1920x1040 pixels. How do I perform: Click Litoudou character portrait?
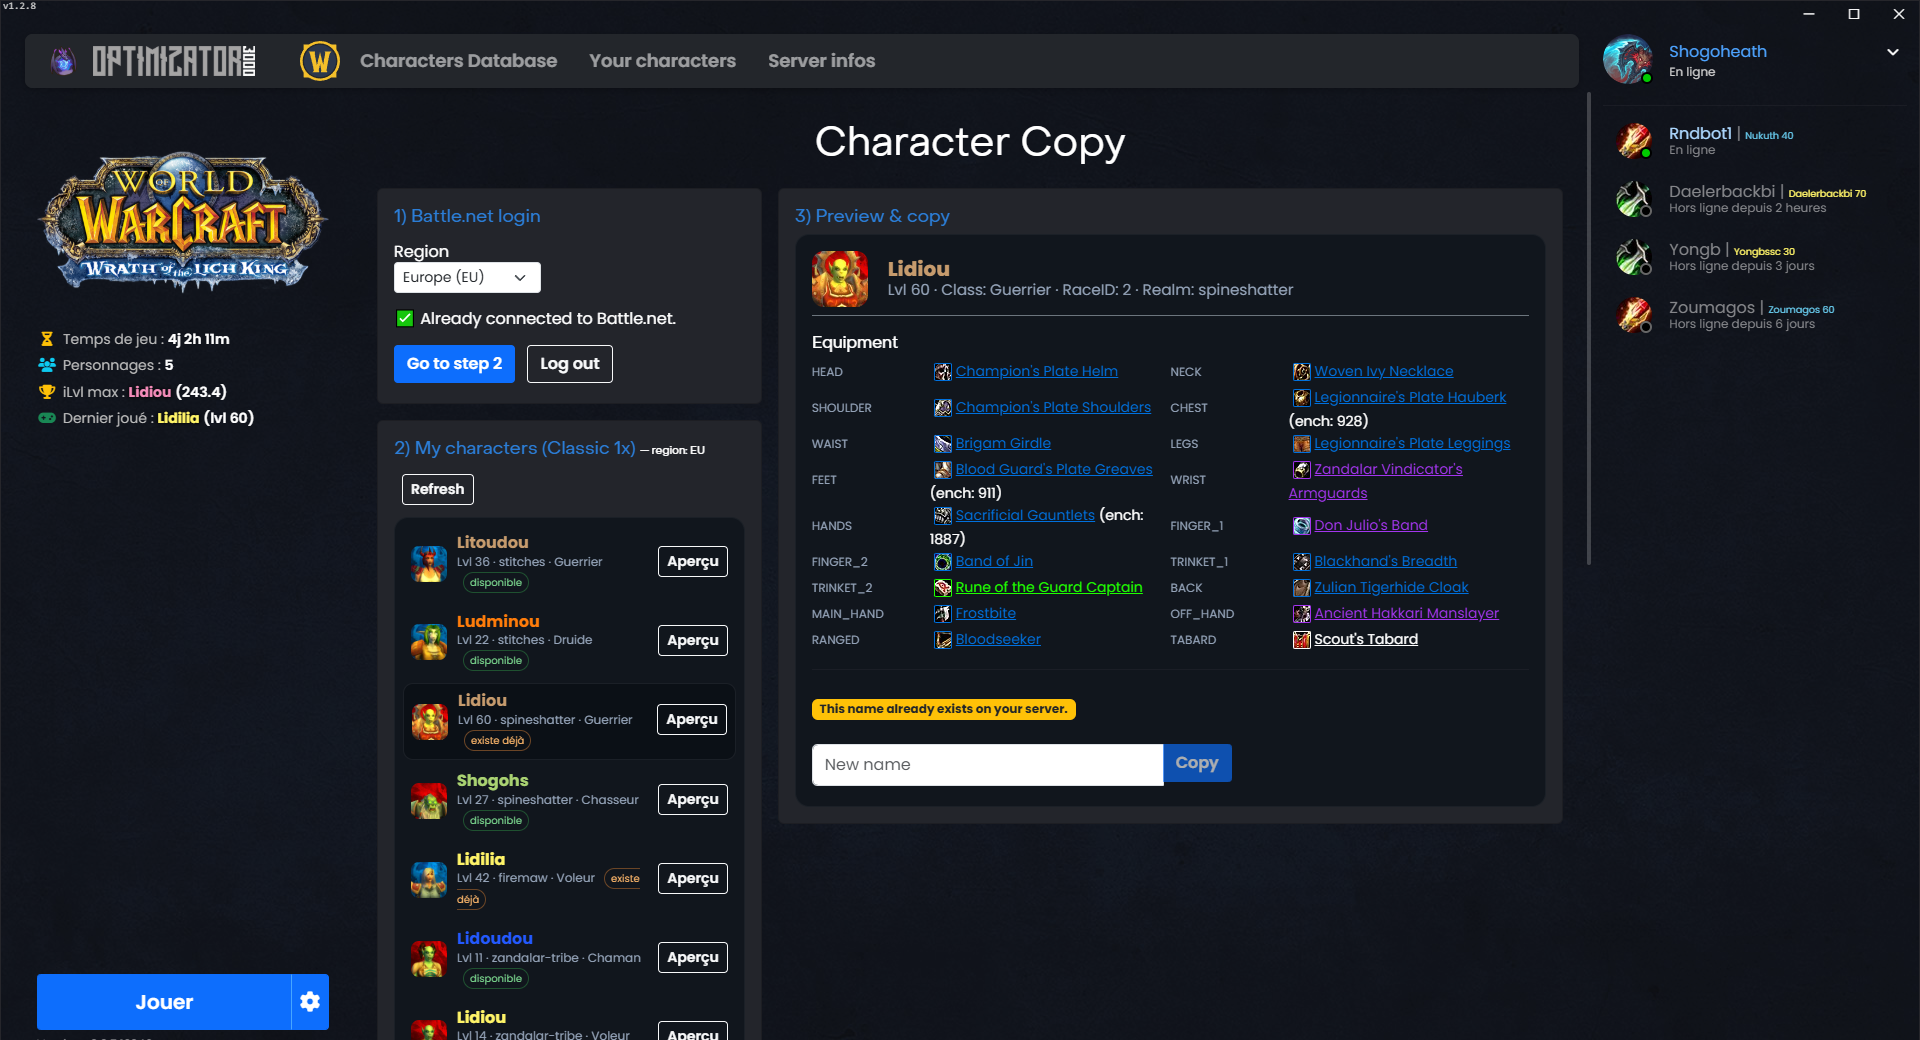(x=429, y=563)
